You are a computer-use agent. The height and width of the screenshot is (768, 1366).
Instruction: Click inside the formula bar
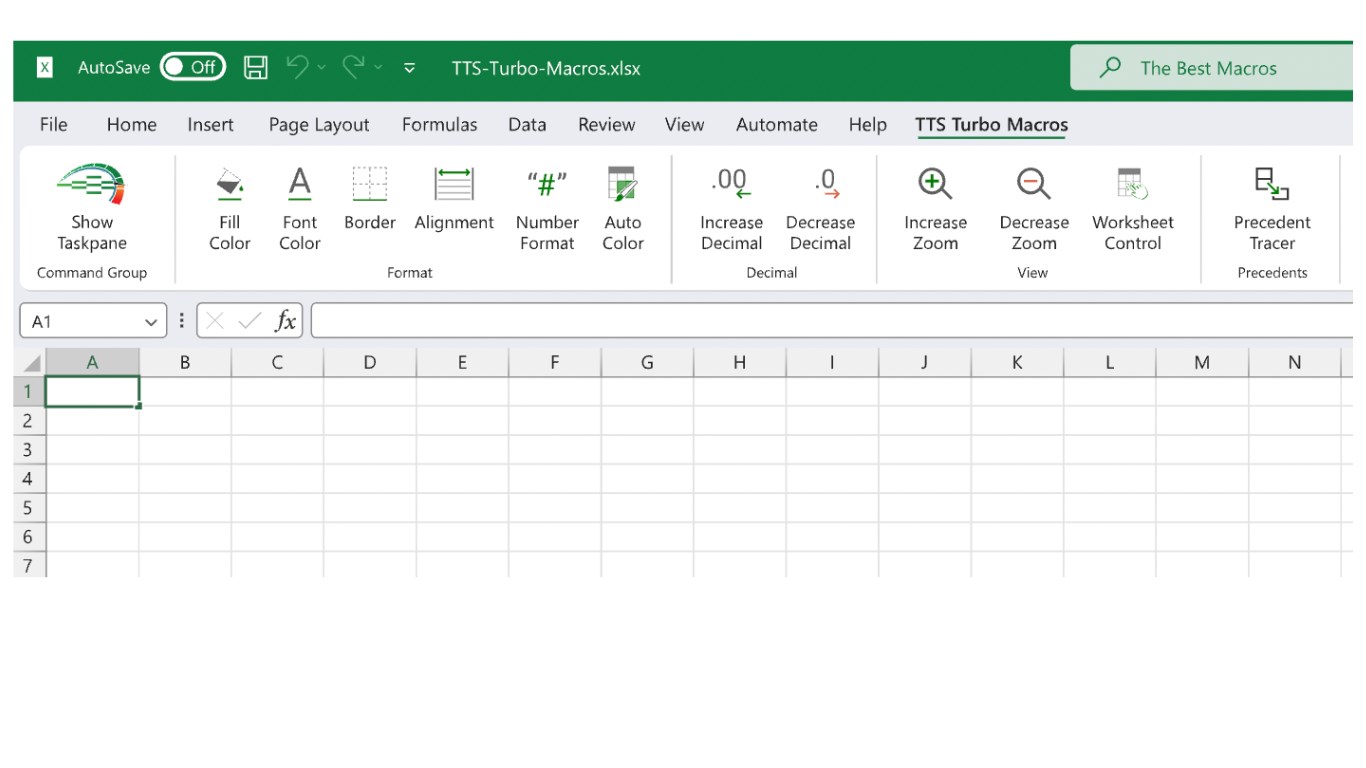point(832,321)
